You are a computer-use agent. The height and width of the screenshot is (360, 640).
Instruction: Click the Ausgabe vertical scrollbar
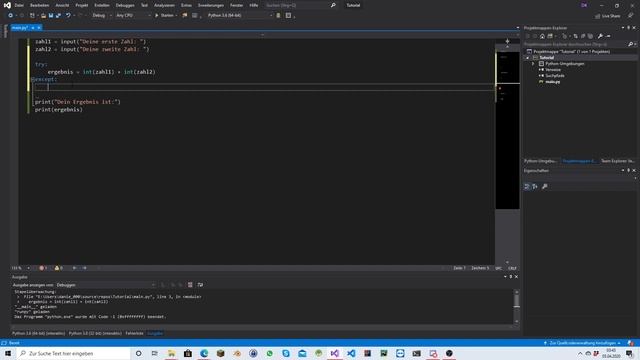[x=517, y=307]
